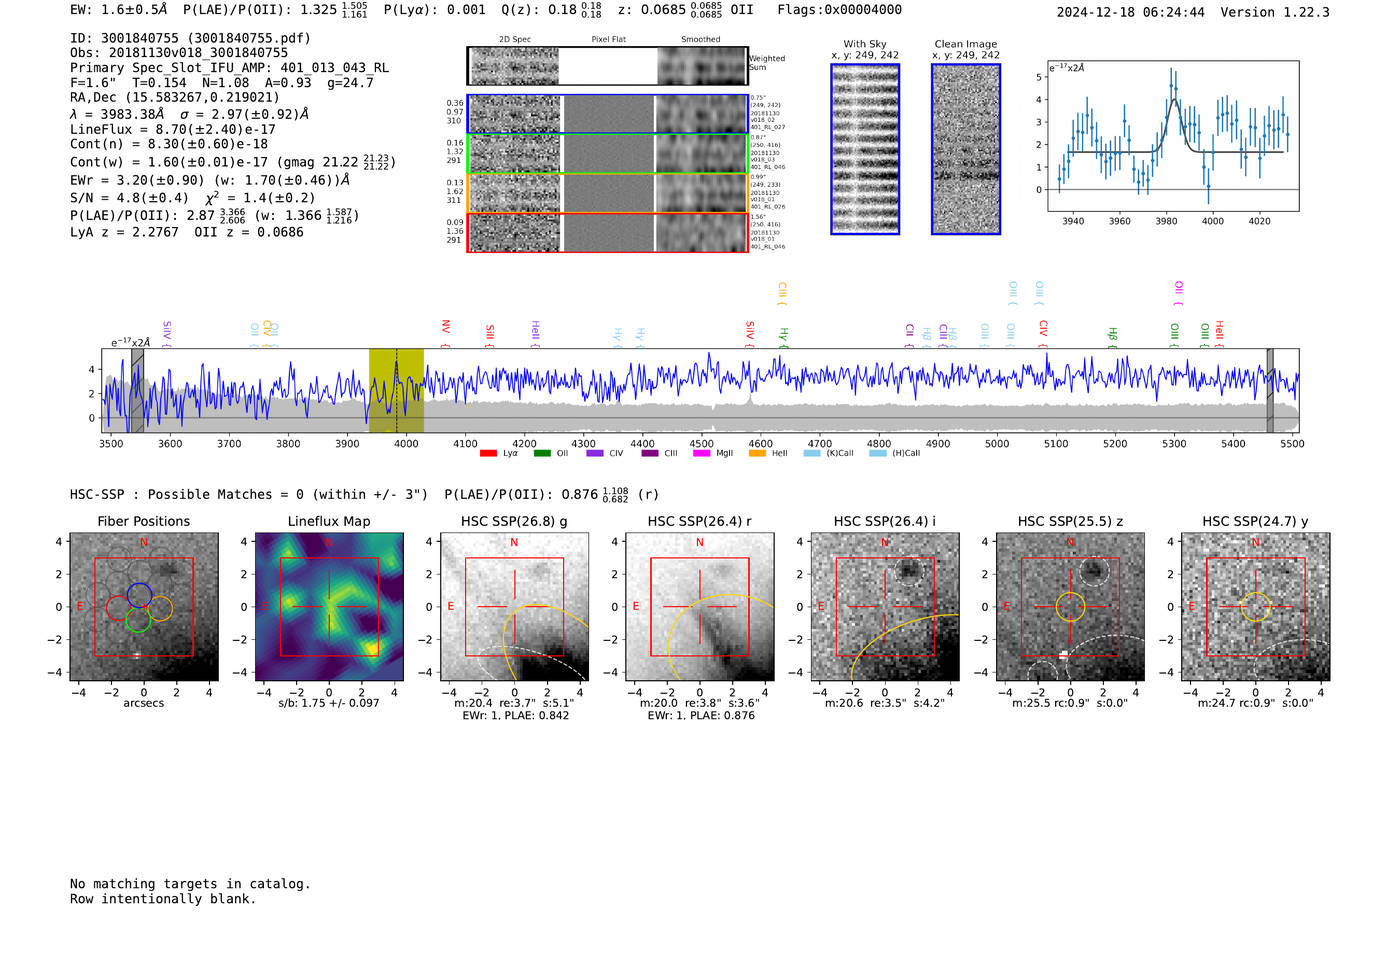The image size is (1400, 953).
Task: Click the λ = 3983.38Å wavelength line
Action: click(x=189, y=114)
